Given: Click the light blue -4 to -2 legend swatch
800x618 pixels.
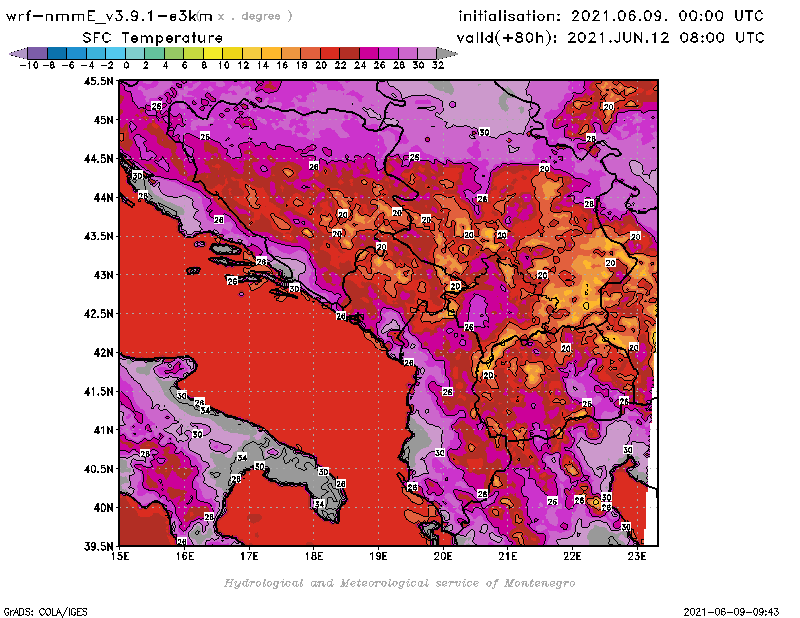Looking at the screenshot, I should (x=96, y=53).
